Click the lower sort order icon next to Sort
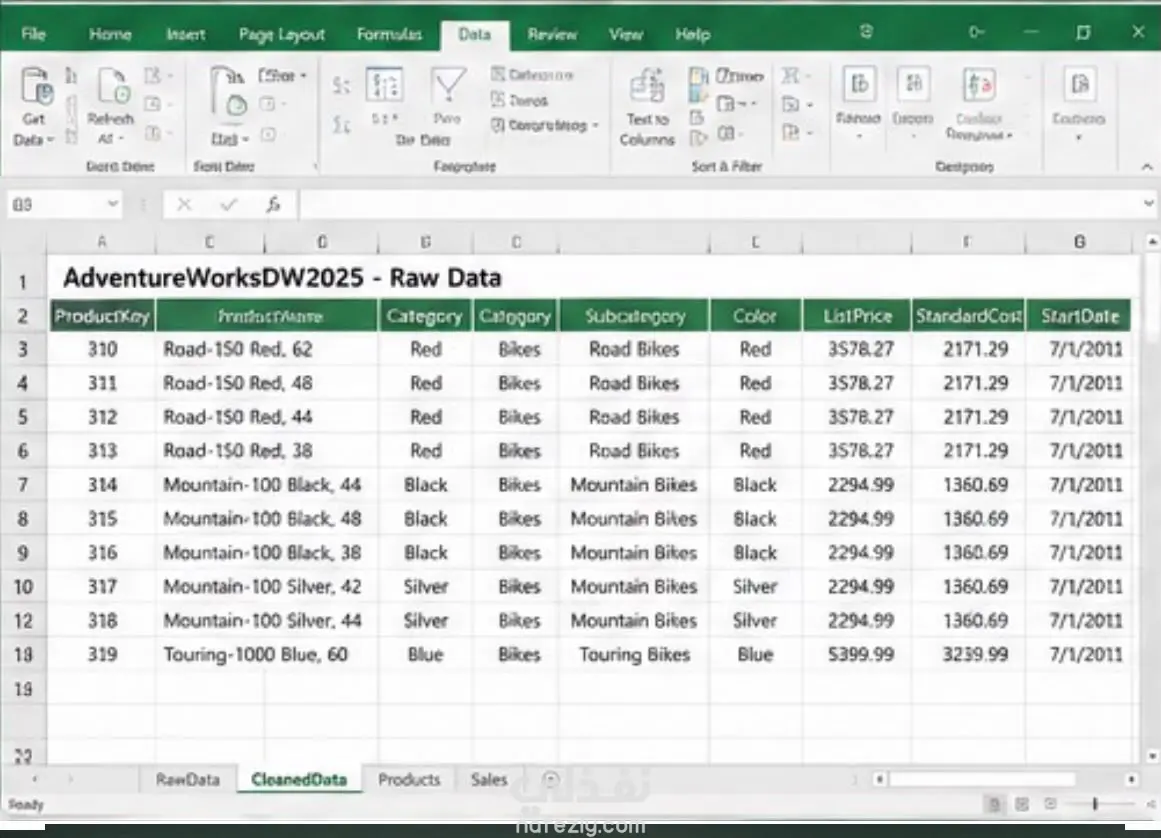The height and width of the screenshot is (838, 1161). click(341, 124)
